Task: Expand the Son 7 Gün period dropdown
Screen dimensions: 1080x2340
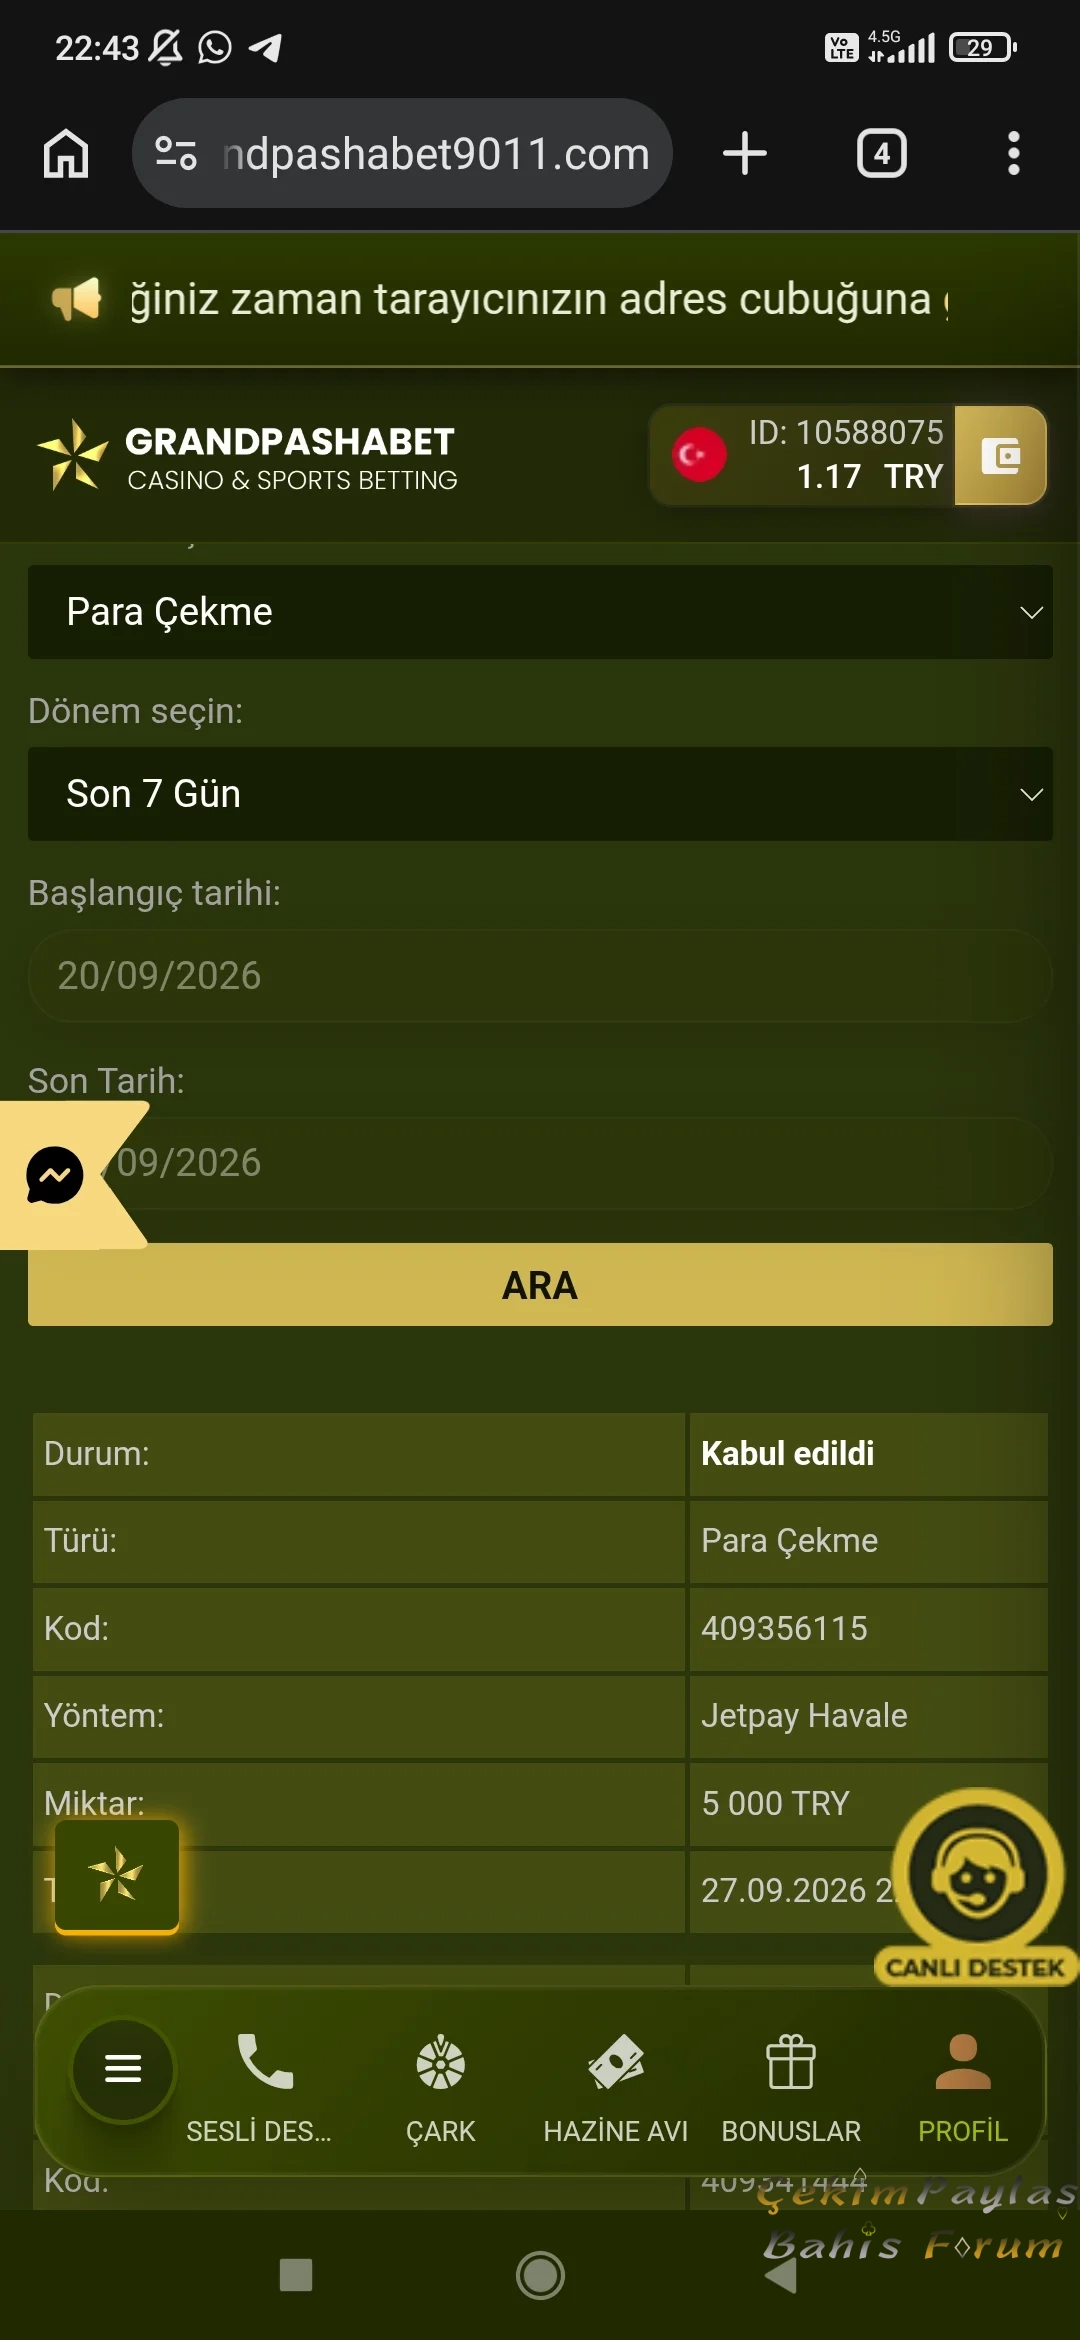Action: click(x=540, y=794)
